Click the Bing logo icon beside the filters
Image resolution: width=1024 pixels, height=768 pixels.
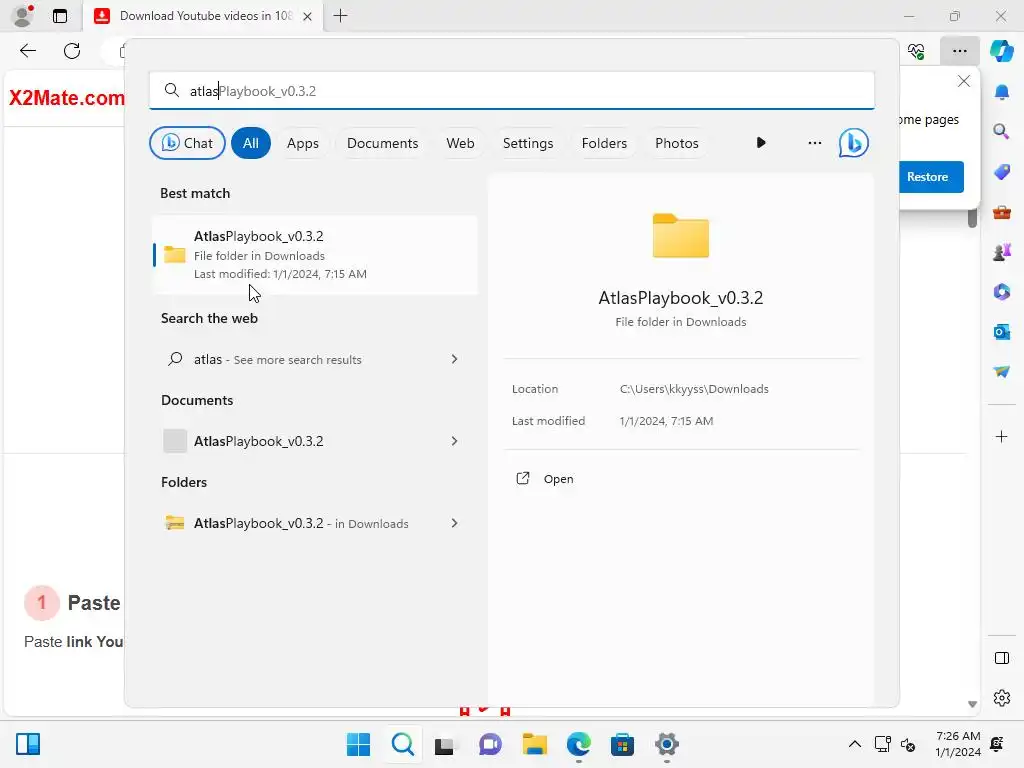(x=853, y=143)
